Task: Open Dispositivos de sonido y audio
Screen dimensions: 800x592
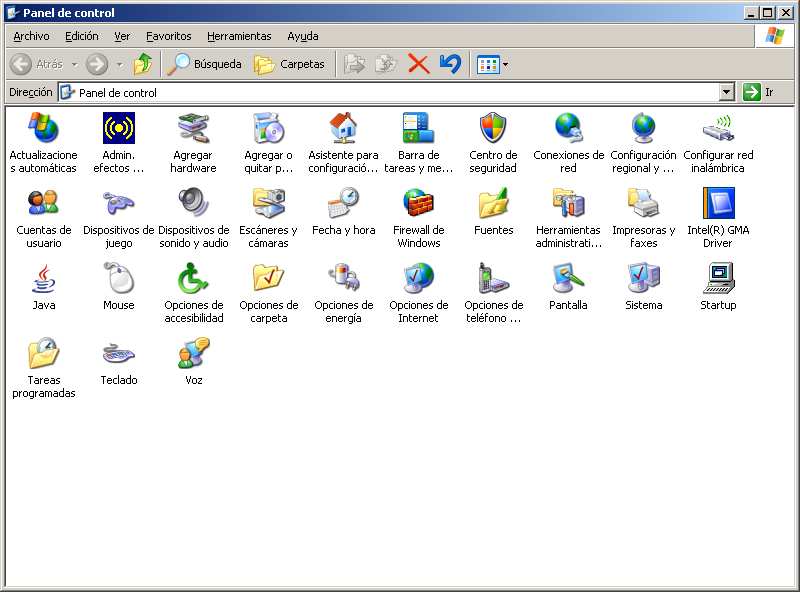Action: [x=193, y=204]
